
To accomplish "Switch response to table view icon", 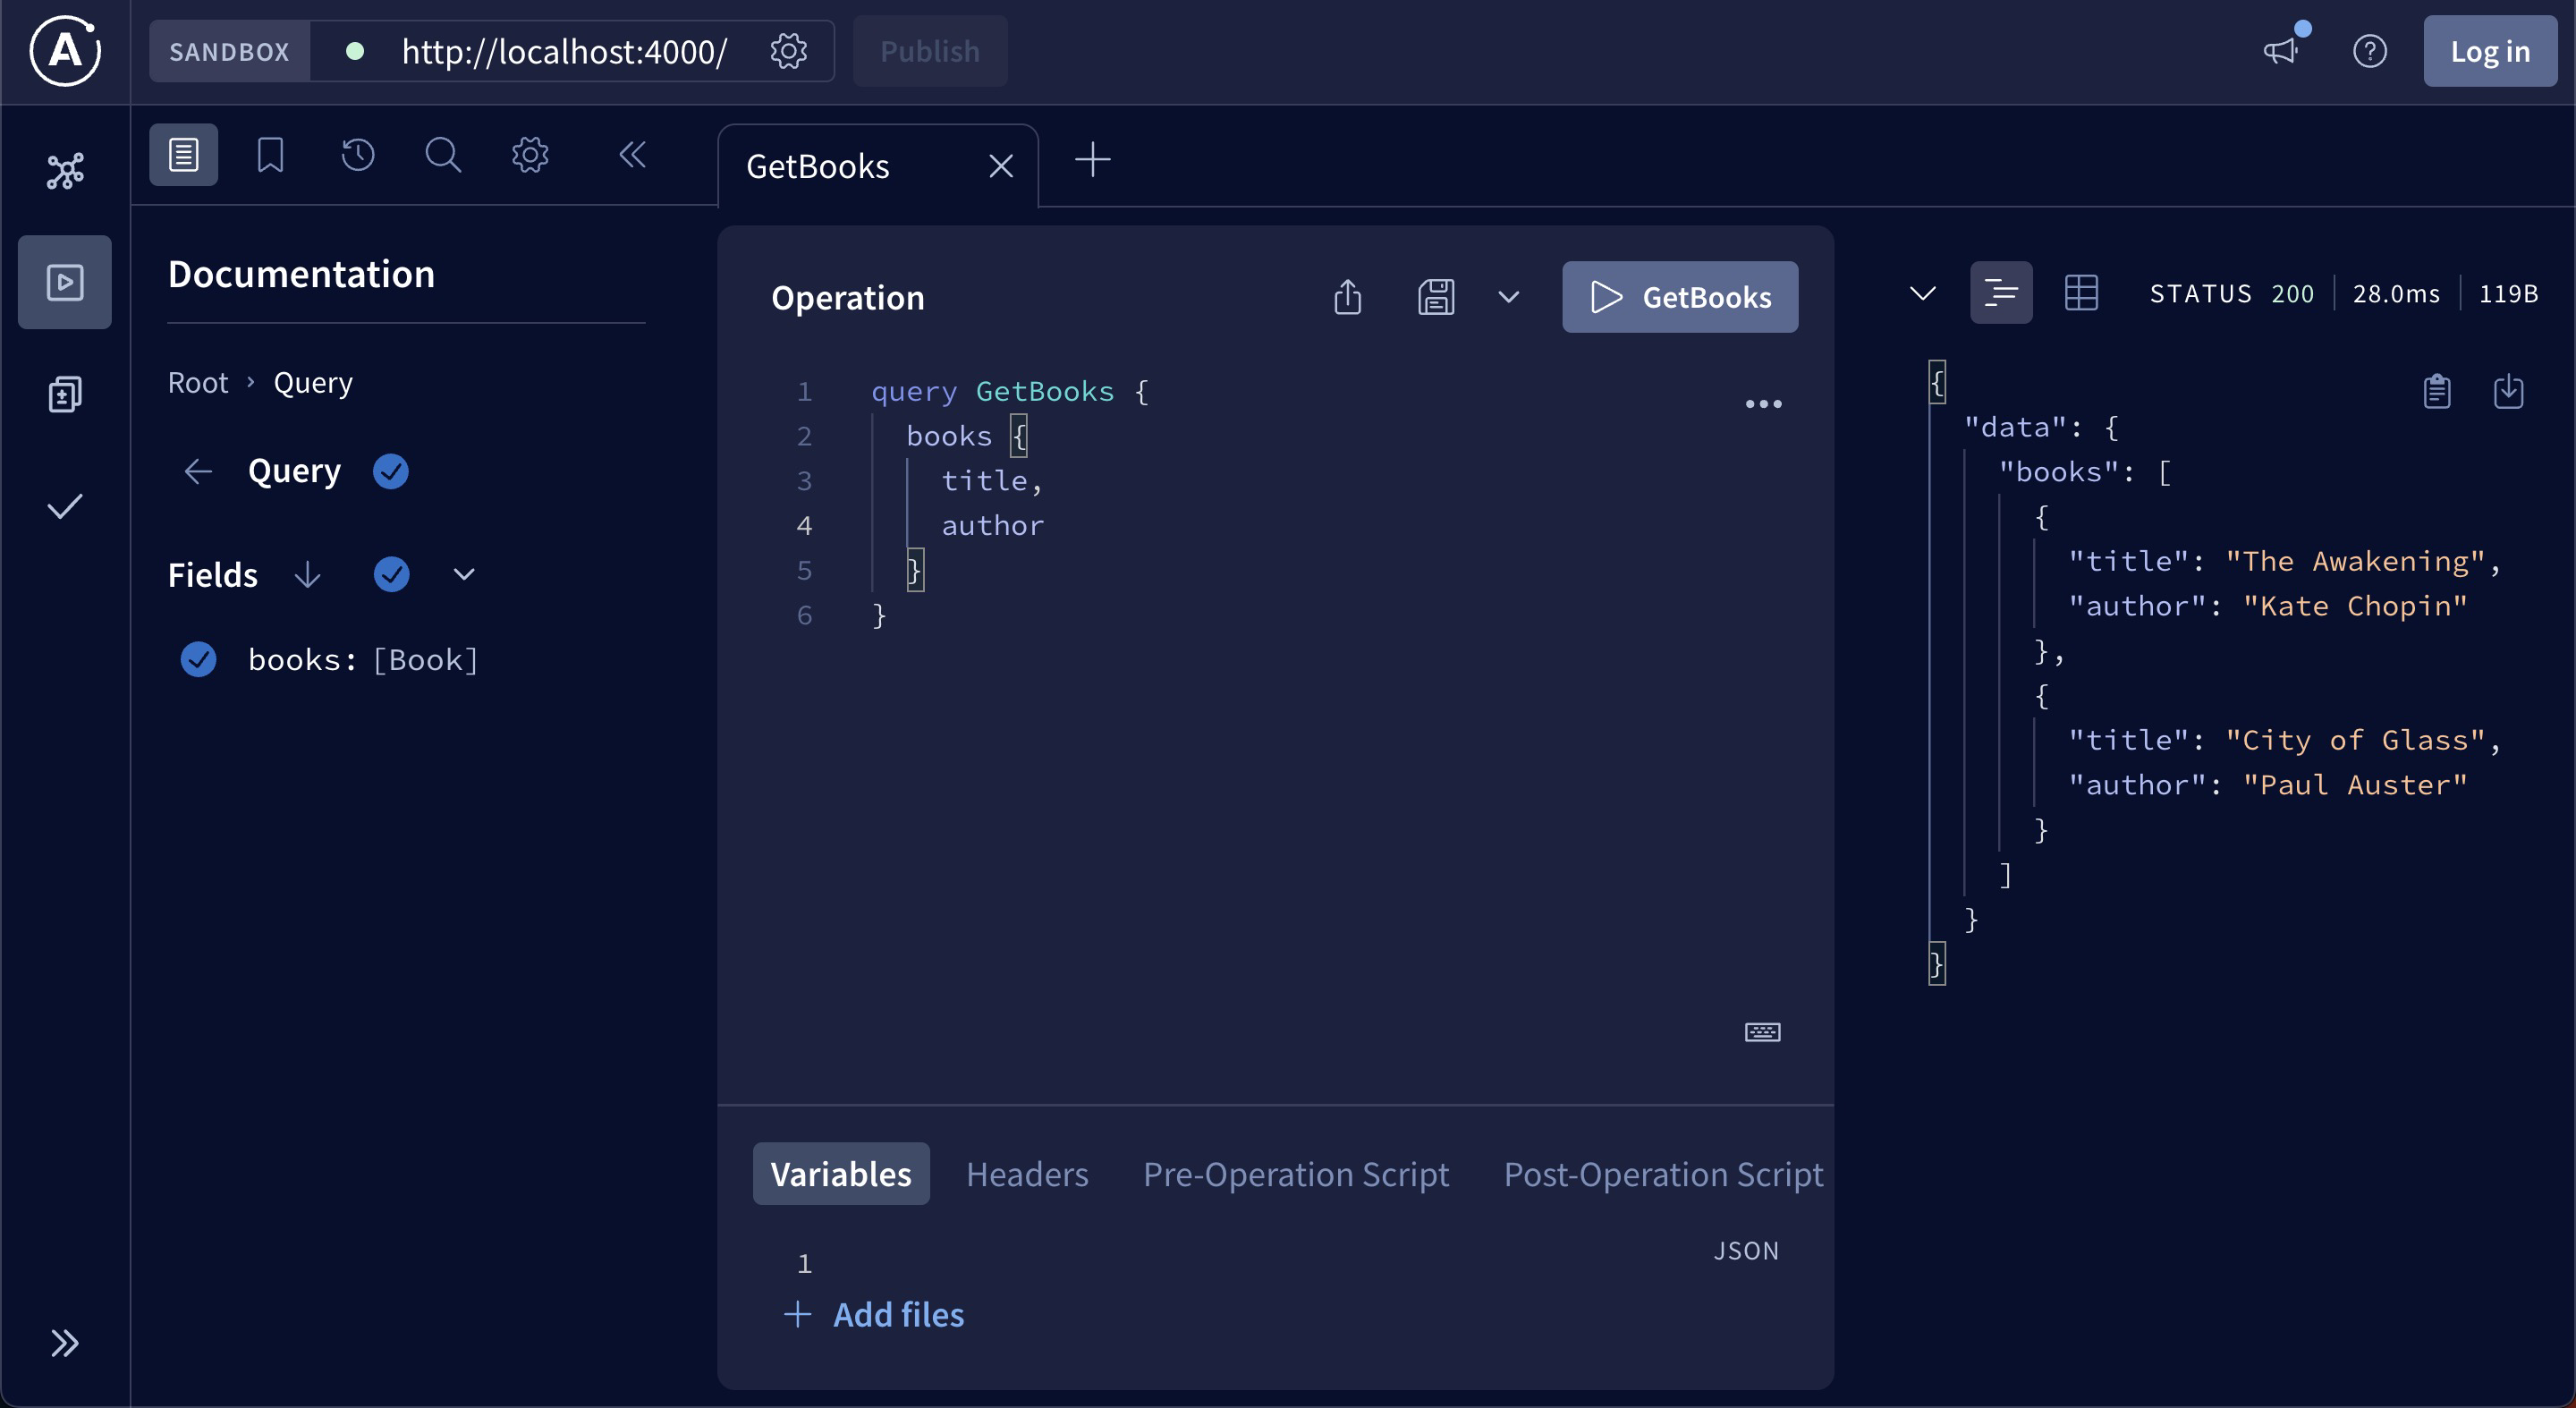I will 2081,293.
